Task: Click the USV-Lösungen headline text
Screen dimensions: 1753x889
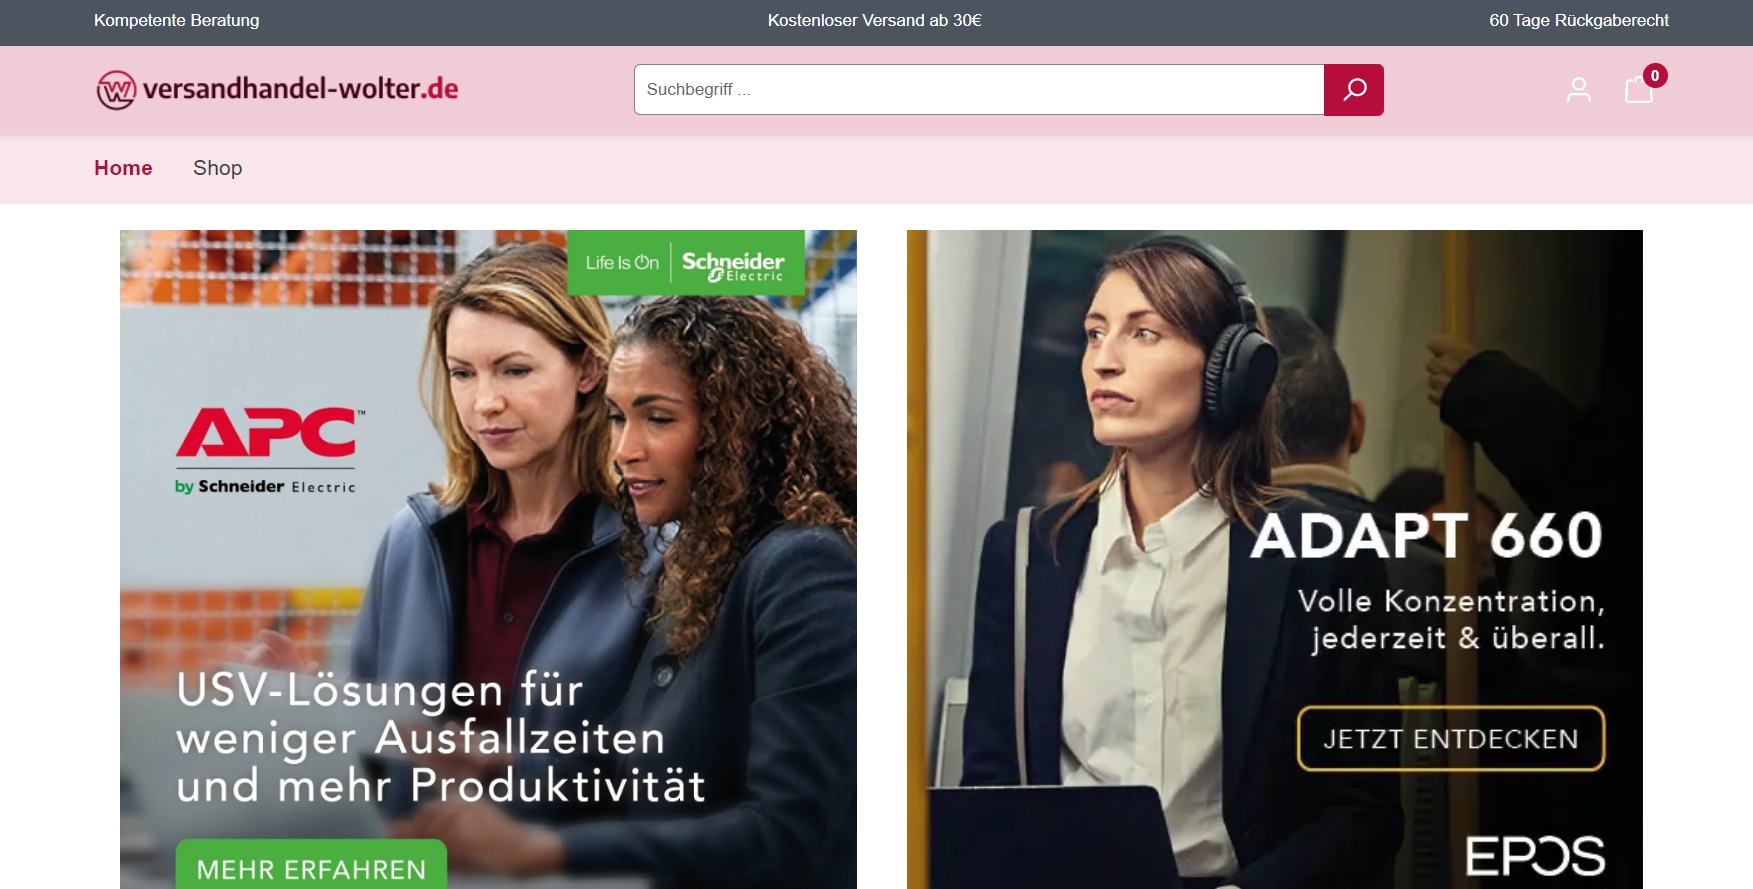Action: [x=441, y=738]
